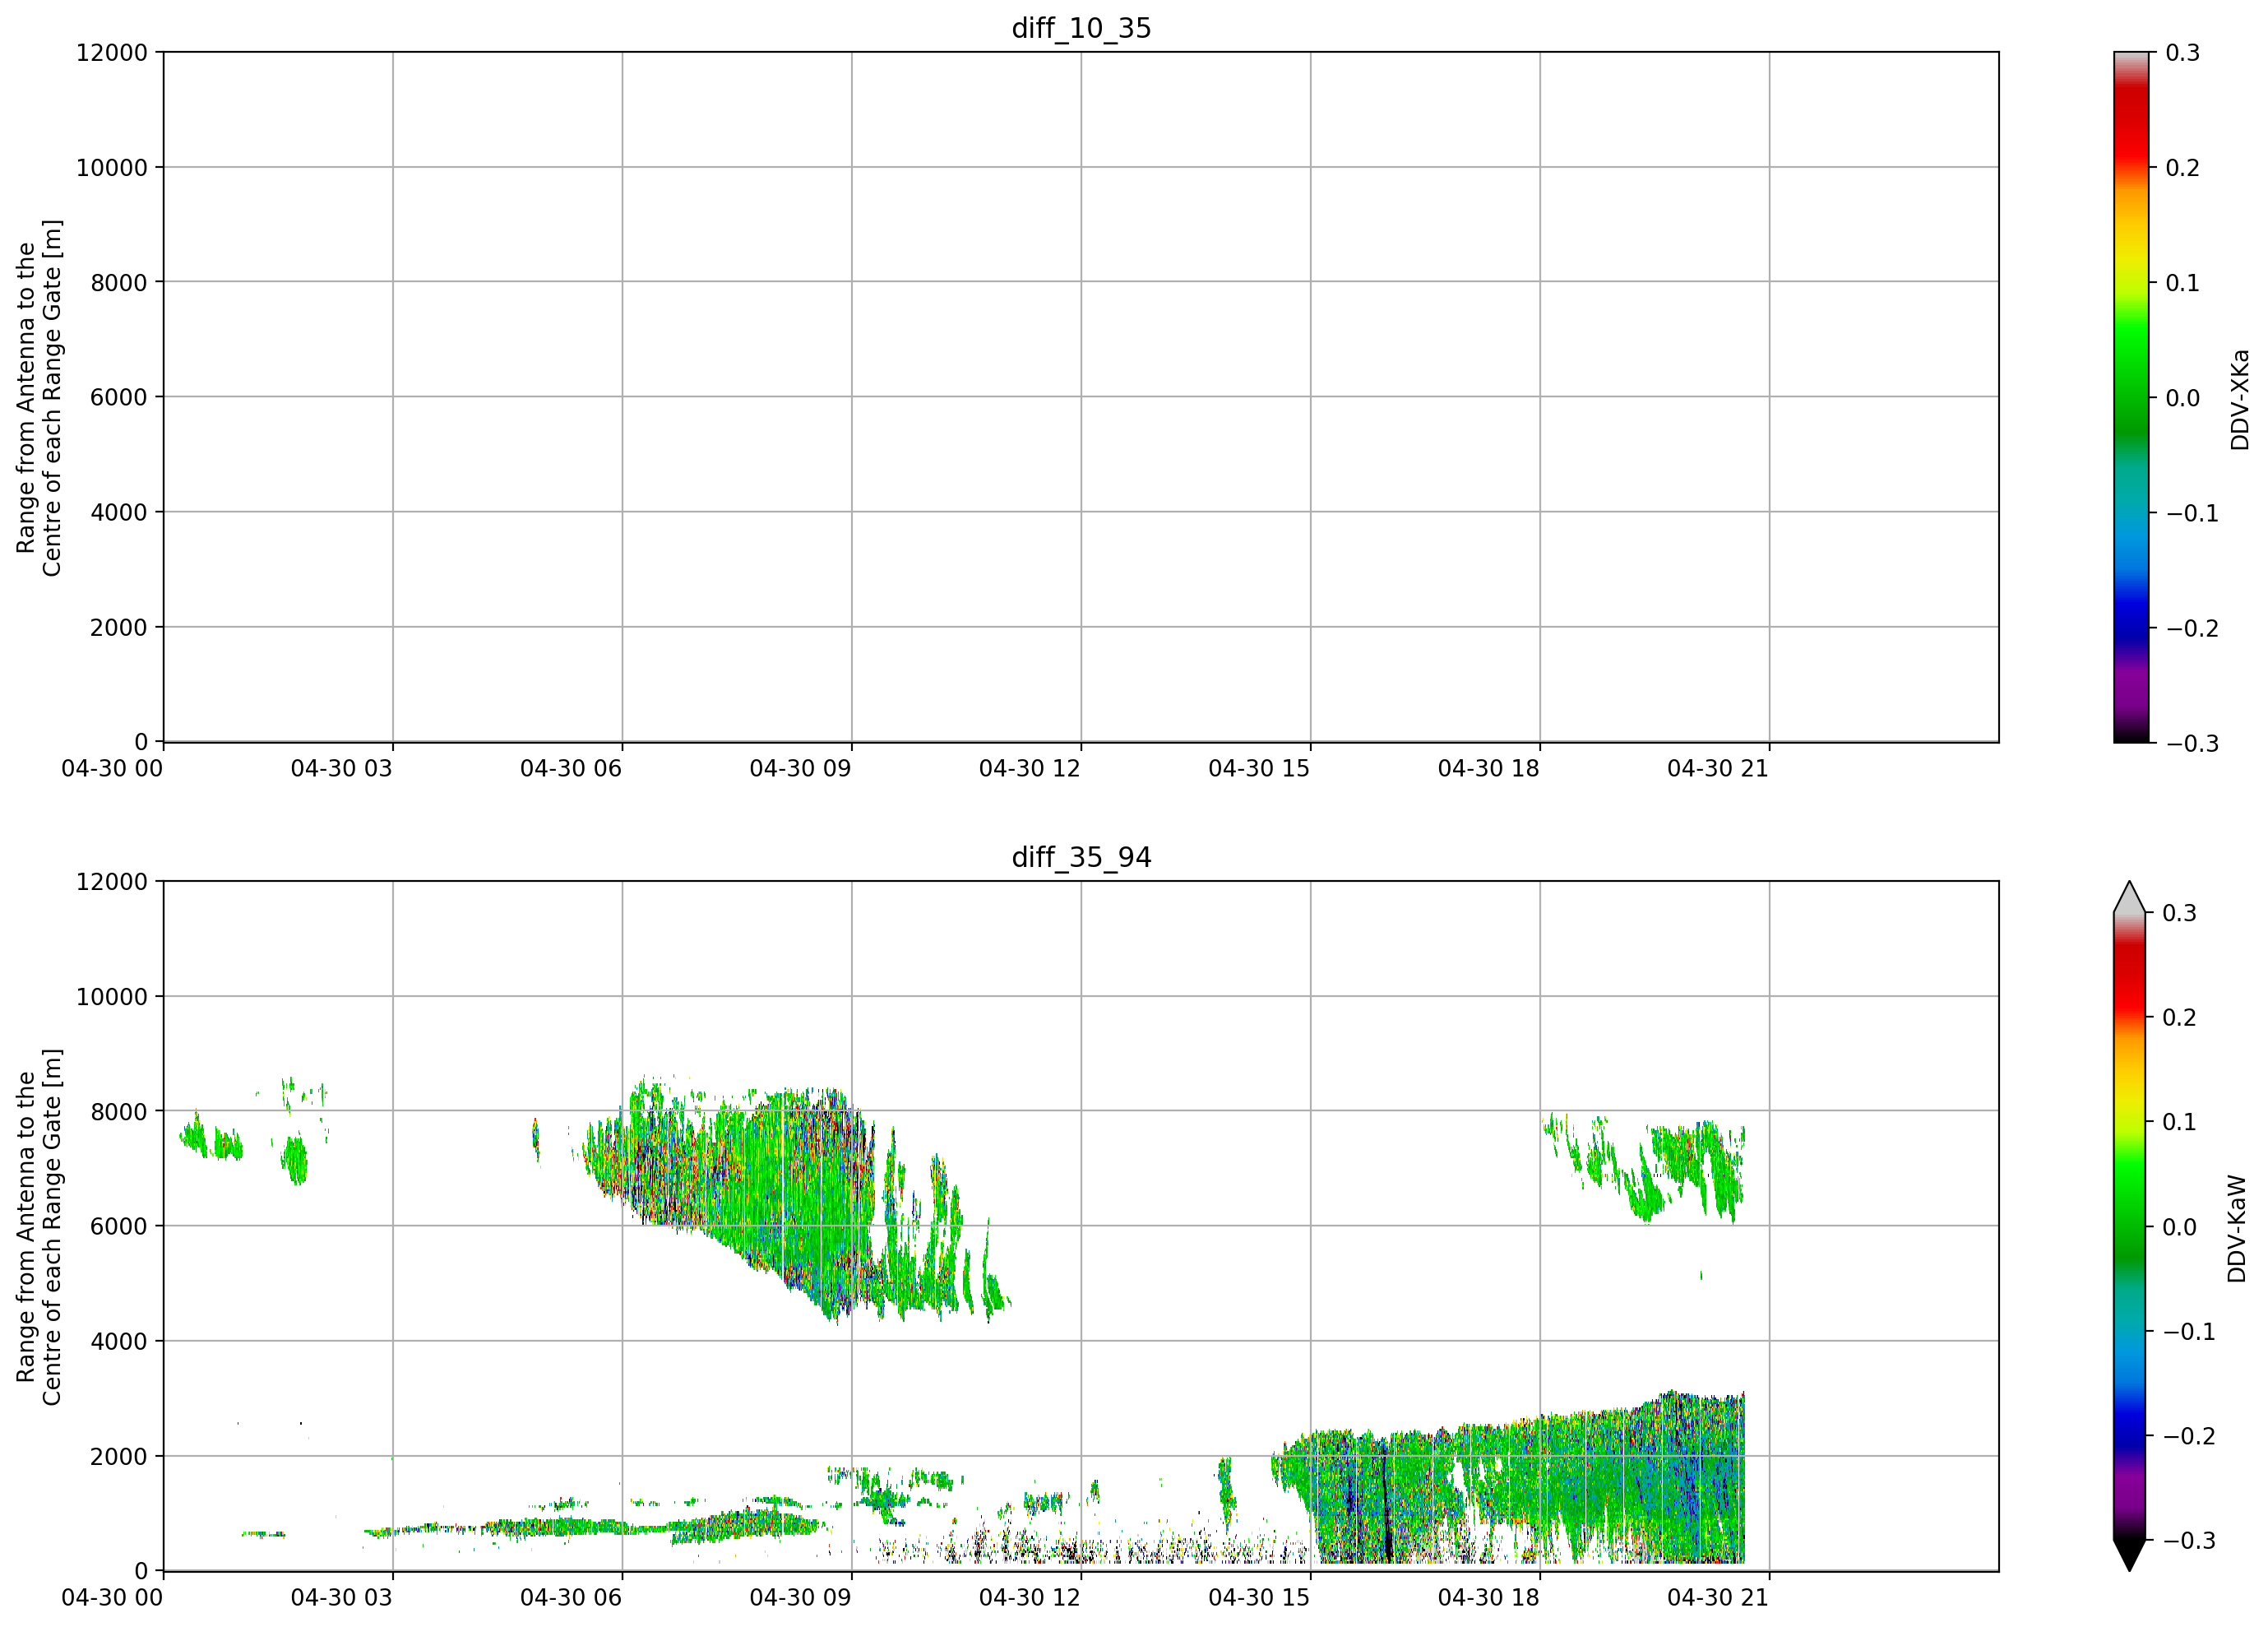This screenshot has height=1627, width=2268.
Task: Click the 0.2 tick on DDV-XKa colorbar
Action: pos(2183,167)
